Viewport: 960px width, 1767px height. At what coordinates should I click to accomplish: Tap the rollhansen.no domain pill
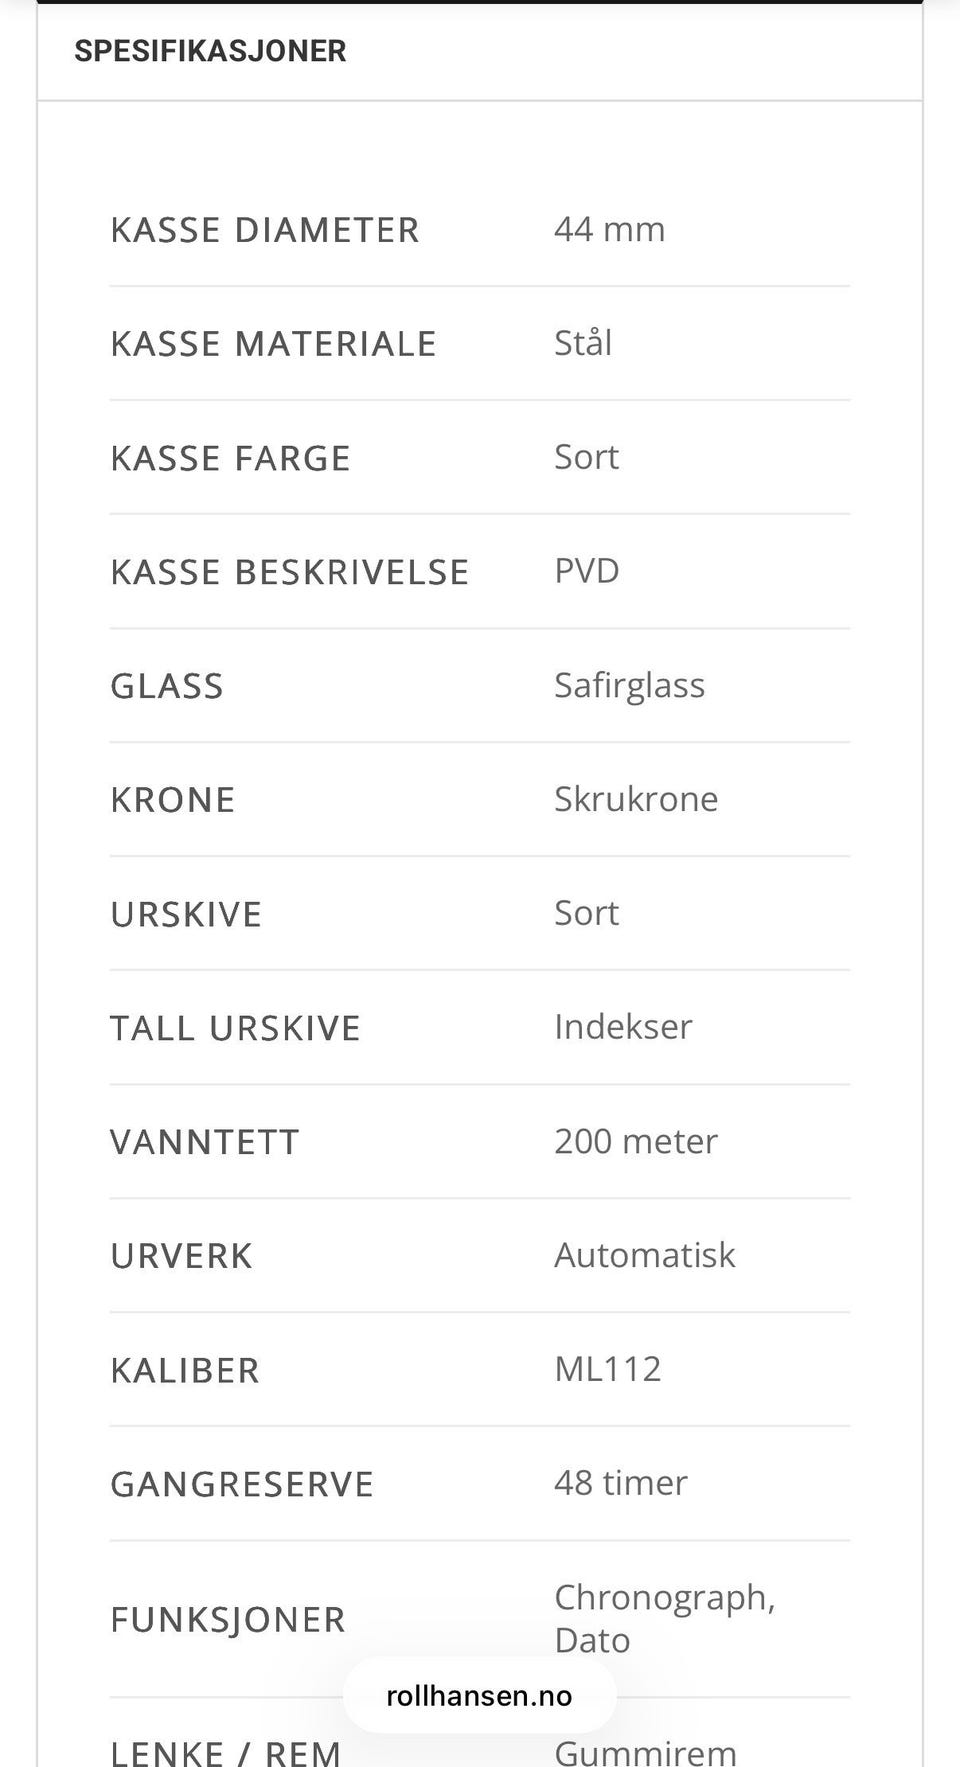[479, 1695]
